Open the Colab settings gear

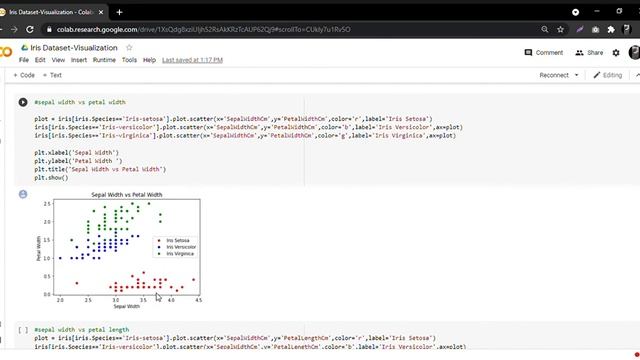tap(616, 53)
